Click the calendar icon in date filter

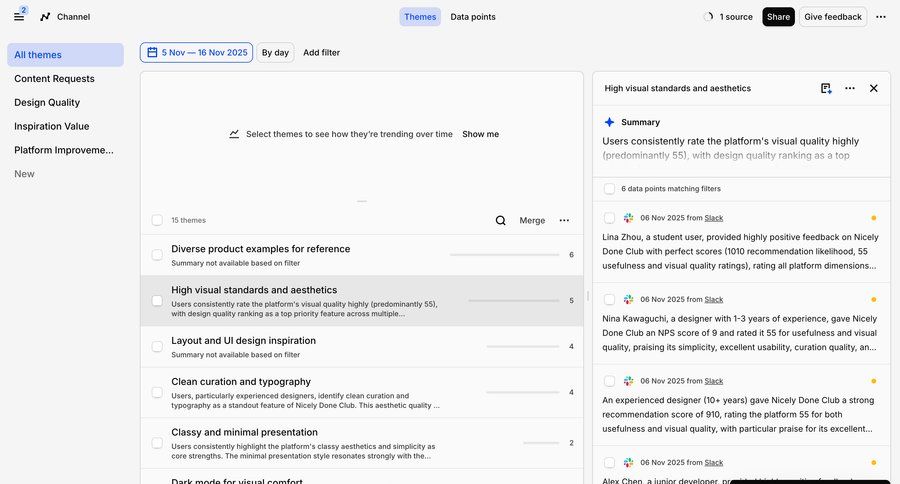(x=152, y=52)
